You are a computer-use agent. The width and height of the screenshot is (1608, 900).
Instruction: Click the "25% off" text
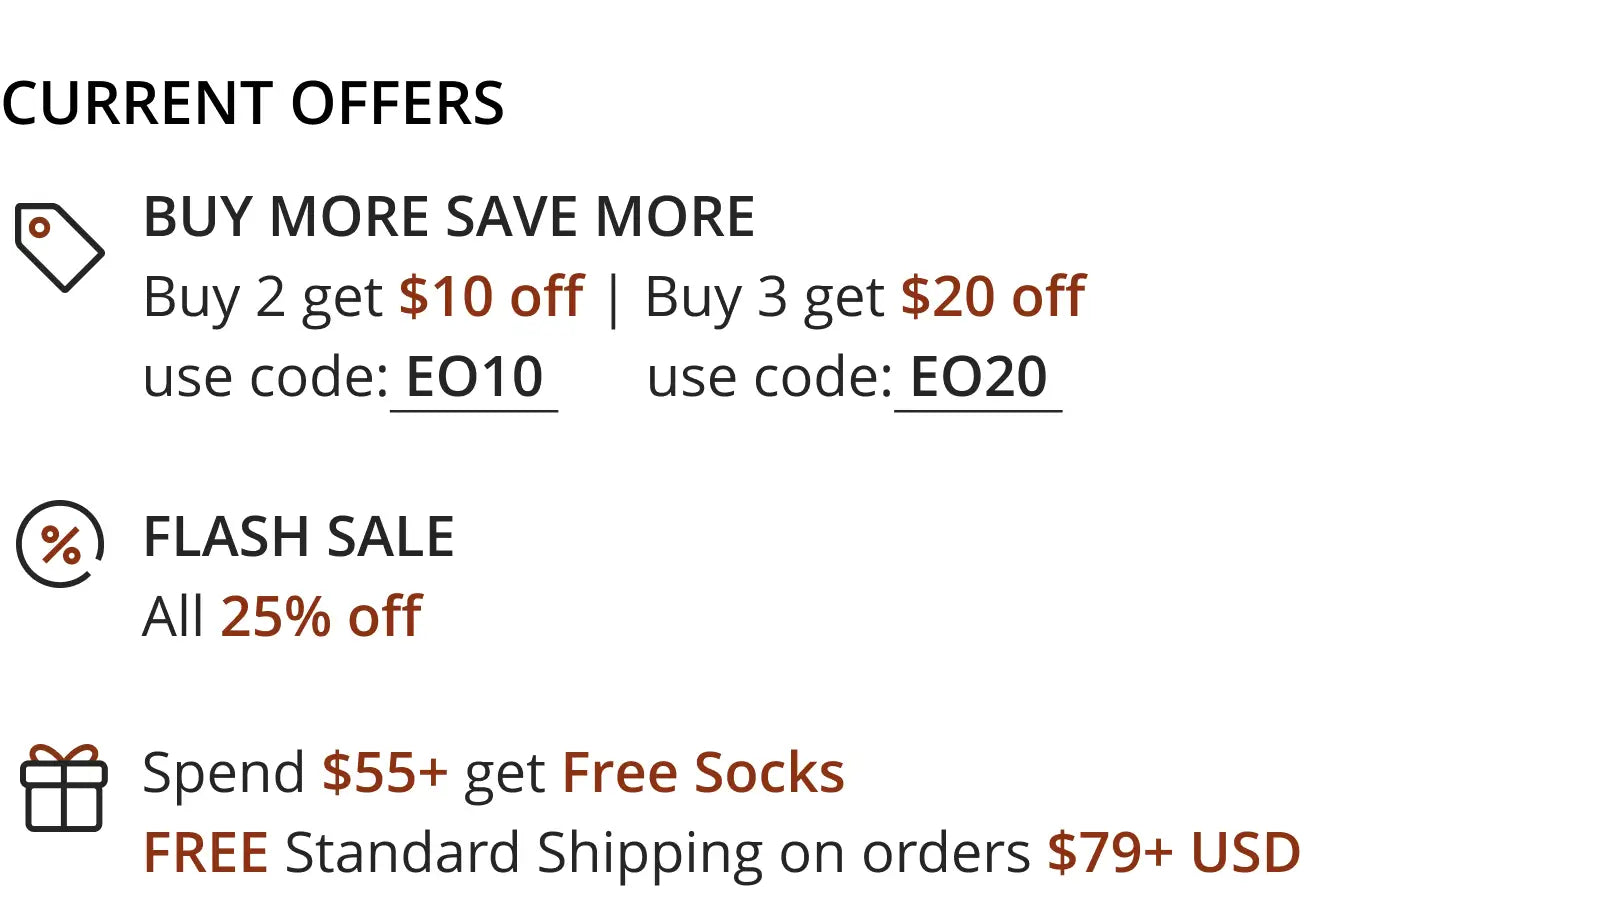321,617
